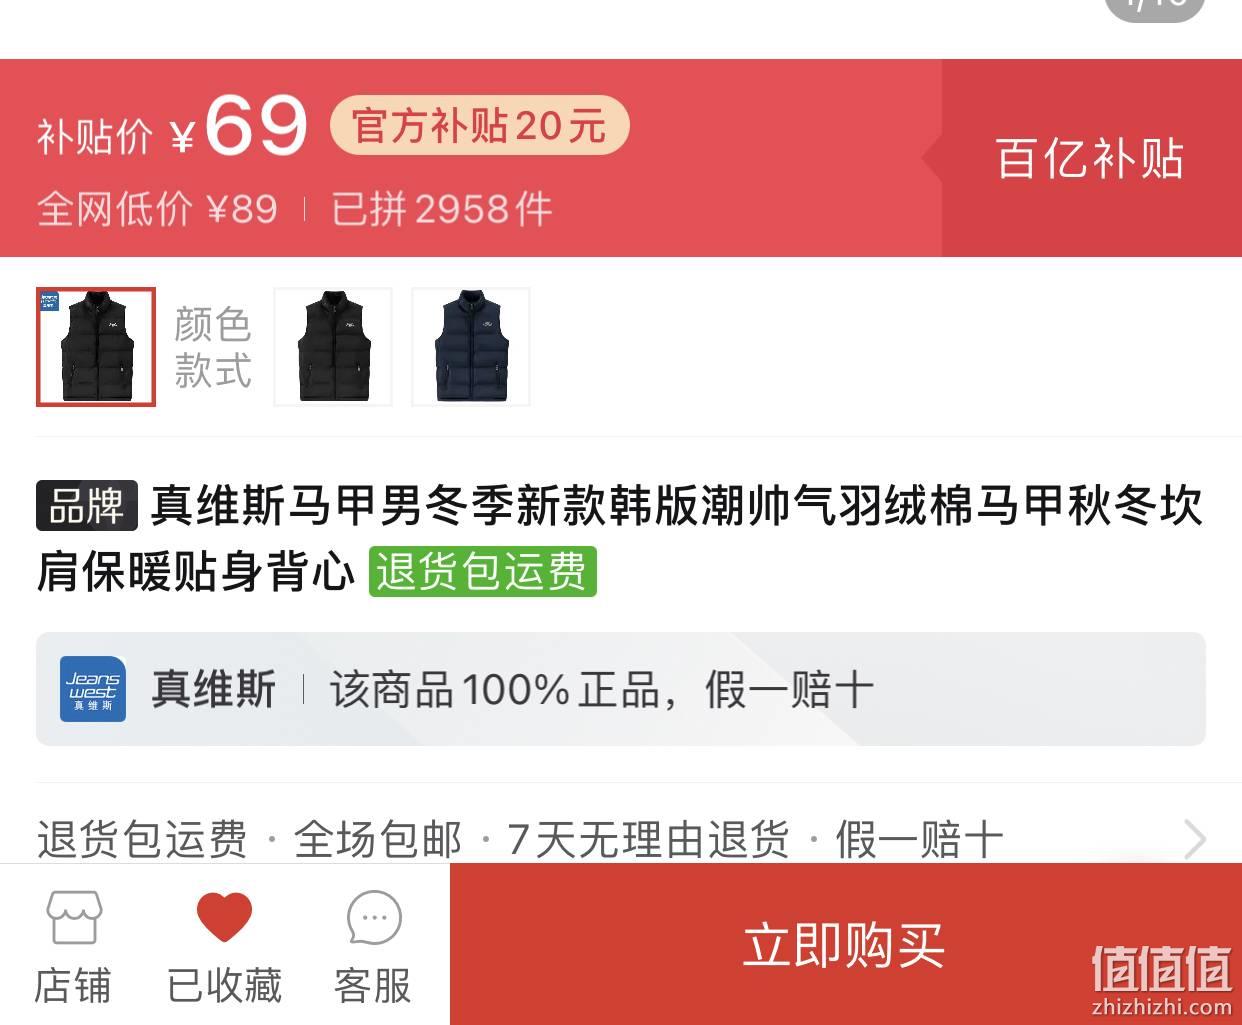Open the 退货包运费 · 全场包邮 service details row
This screenshot has width=1242, height=1025.
coord(621,839)
